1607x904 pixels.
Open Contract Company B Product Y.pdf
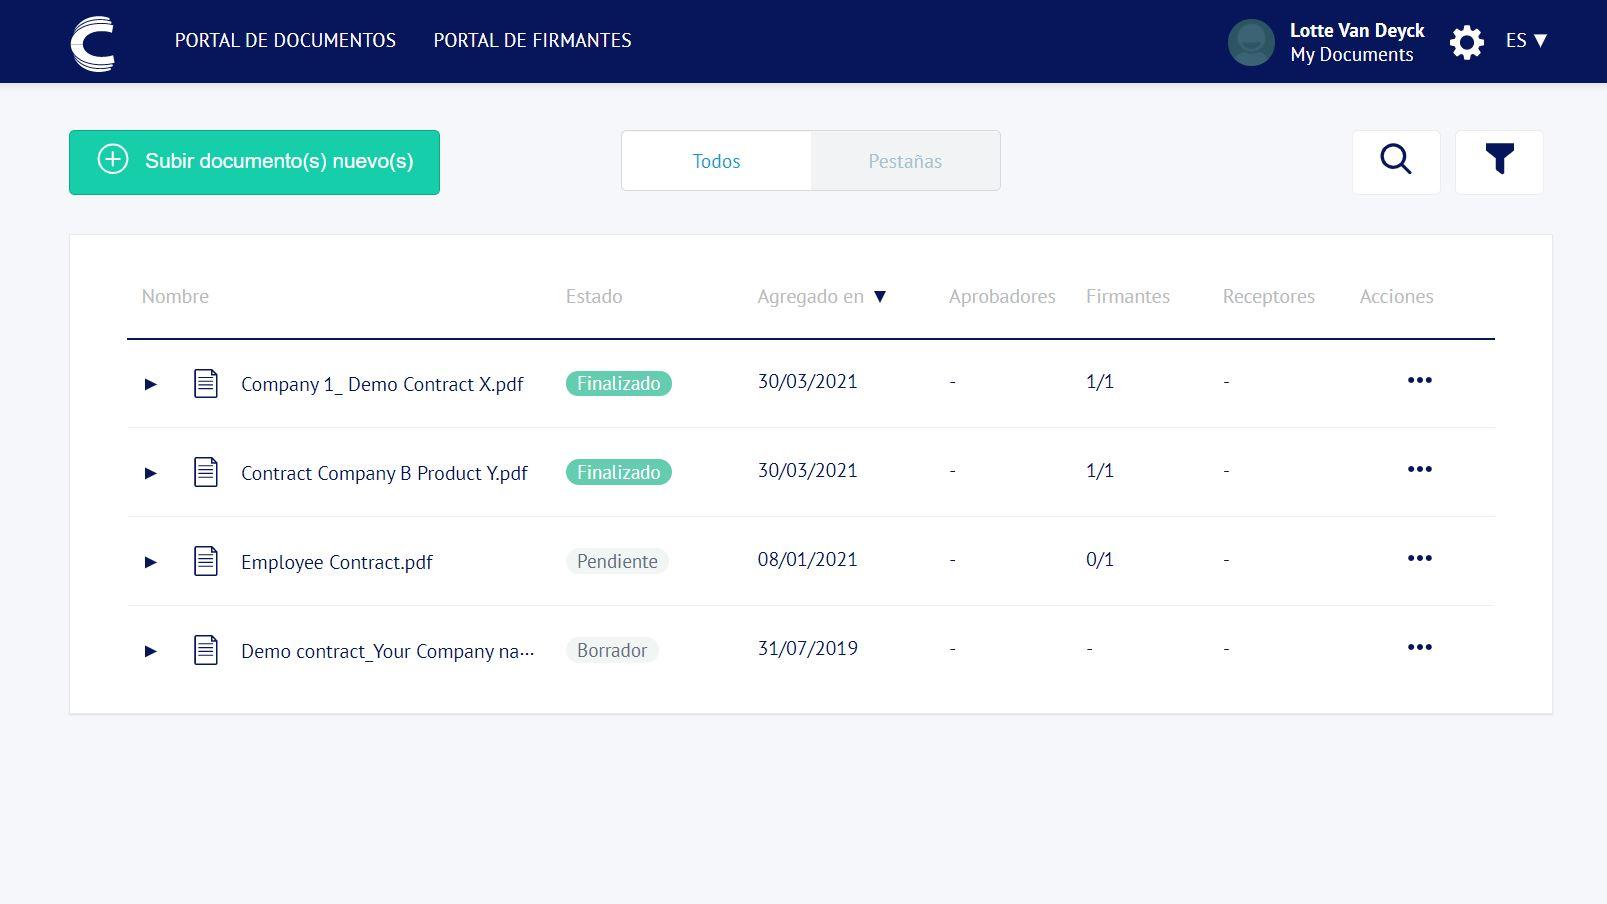coord(384,473)
